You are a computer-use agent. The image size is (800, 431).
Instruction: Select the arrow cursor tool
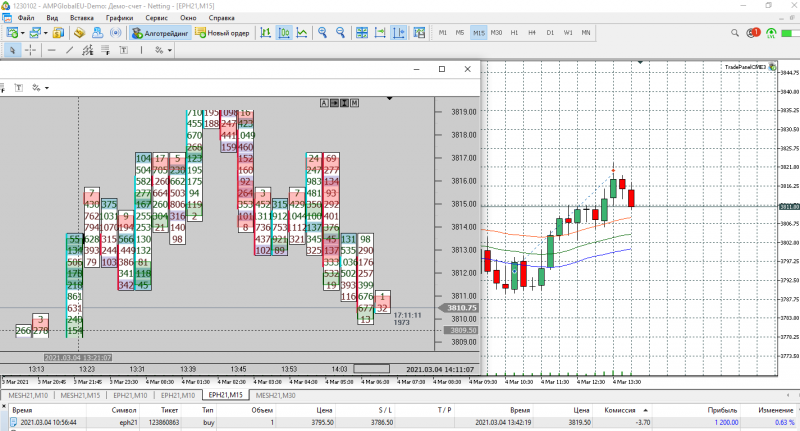pyautogui.click(x=12, y=50)
